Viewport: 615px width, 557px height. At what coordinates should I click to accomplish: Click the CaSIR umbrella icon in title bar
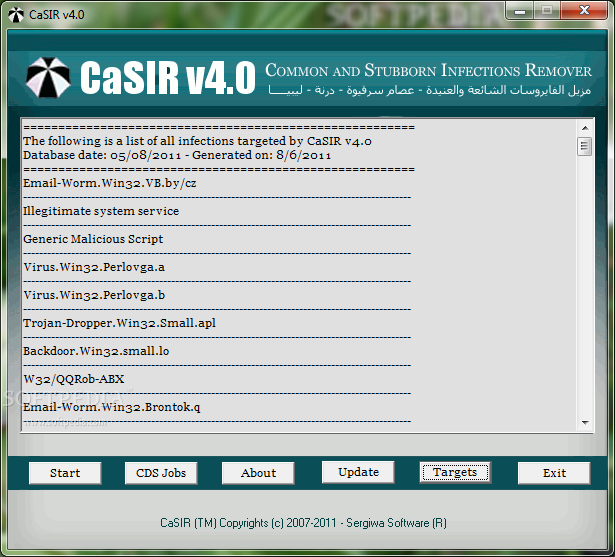pyautogui.click(x=16, y=15)
